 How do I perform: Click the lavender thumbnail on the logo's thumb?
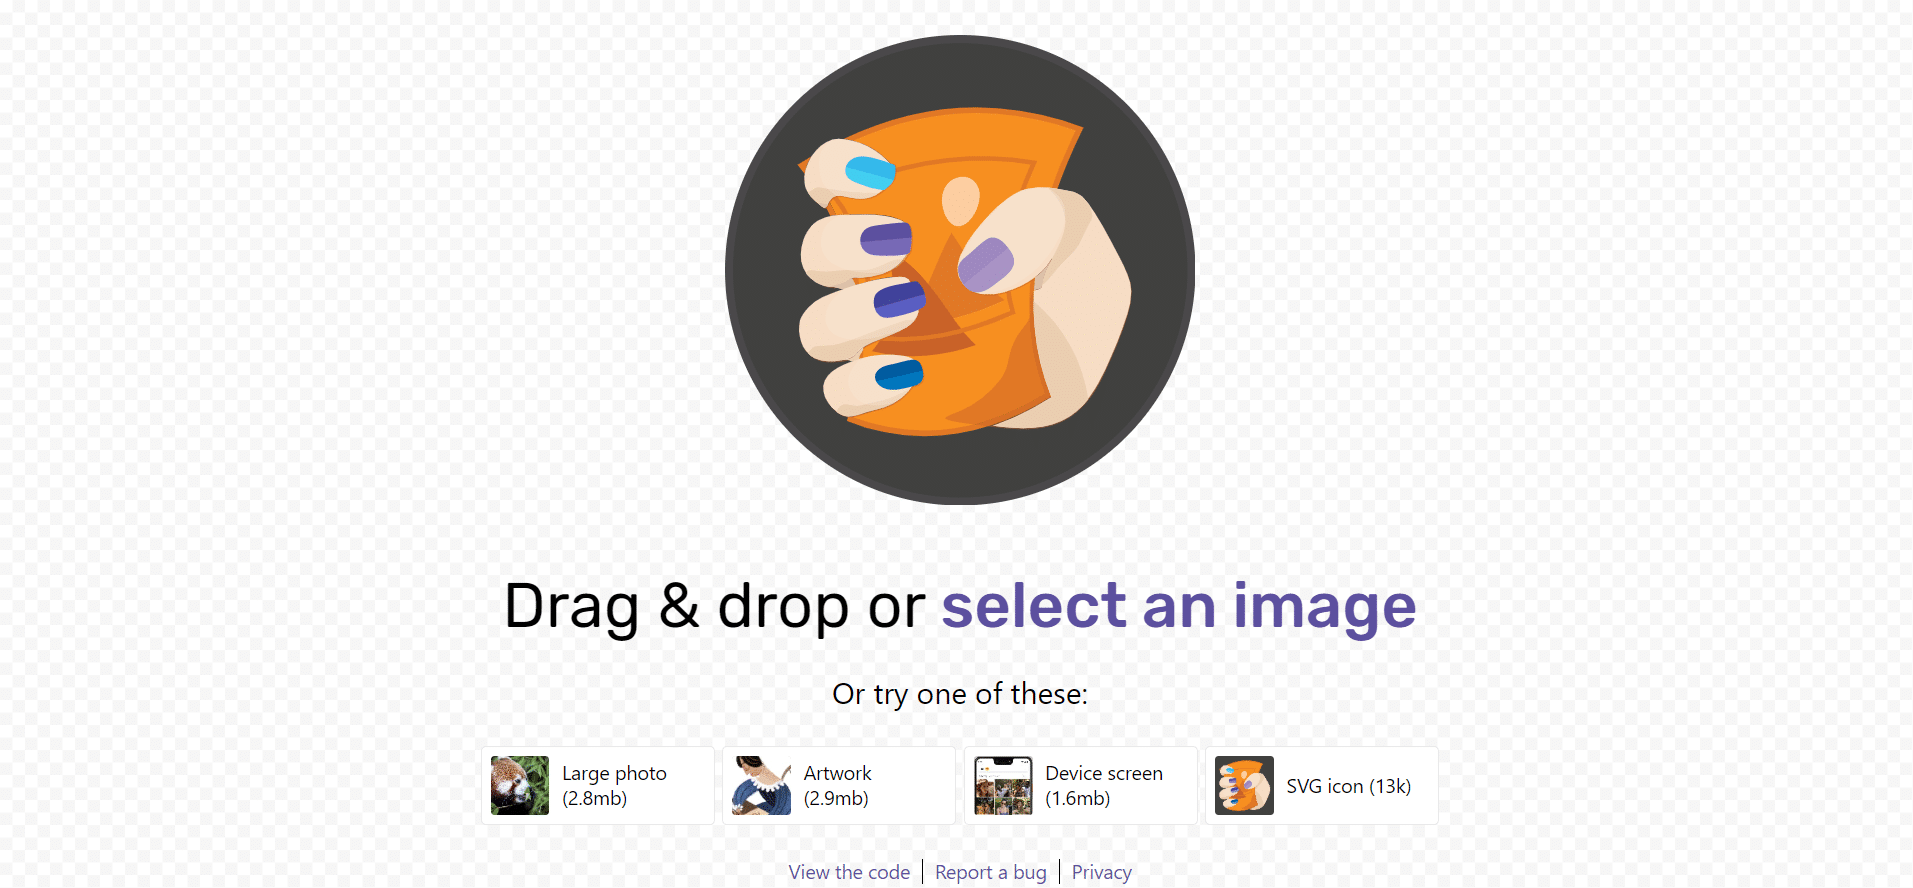(x=986, y=265)
